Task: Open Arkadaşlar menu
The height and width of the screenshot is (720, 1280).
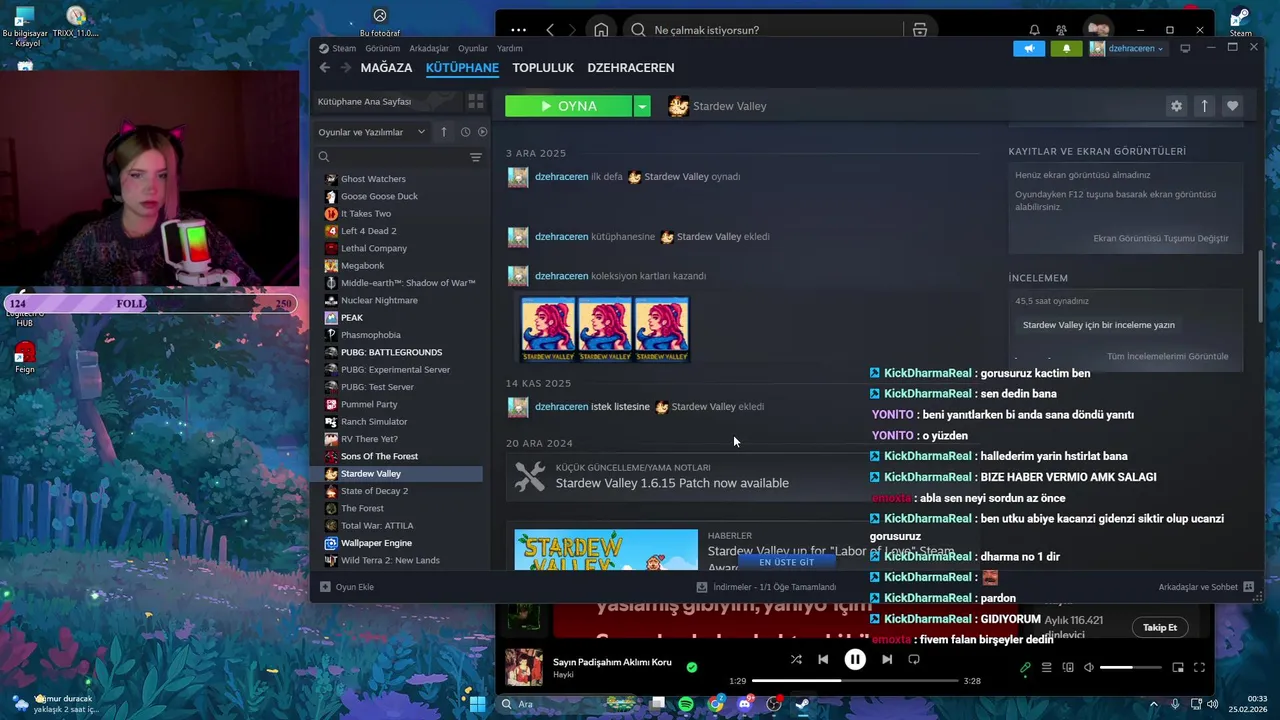Action: coord(429,48)
